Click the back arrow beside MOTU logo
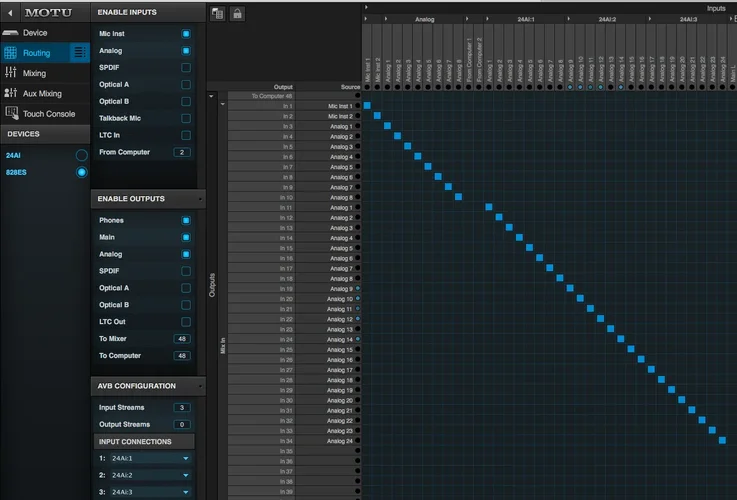This screenshot has width=737, height=500. tap(11, 12)
